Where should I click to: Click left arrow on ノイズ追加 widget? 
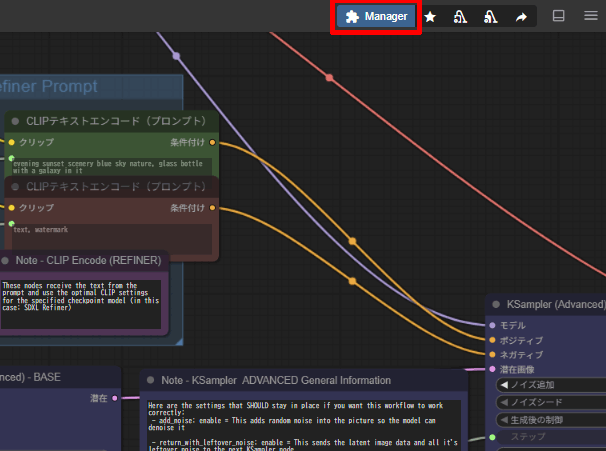tap(504, 385)
